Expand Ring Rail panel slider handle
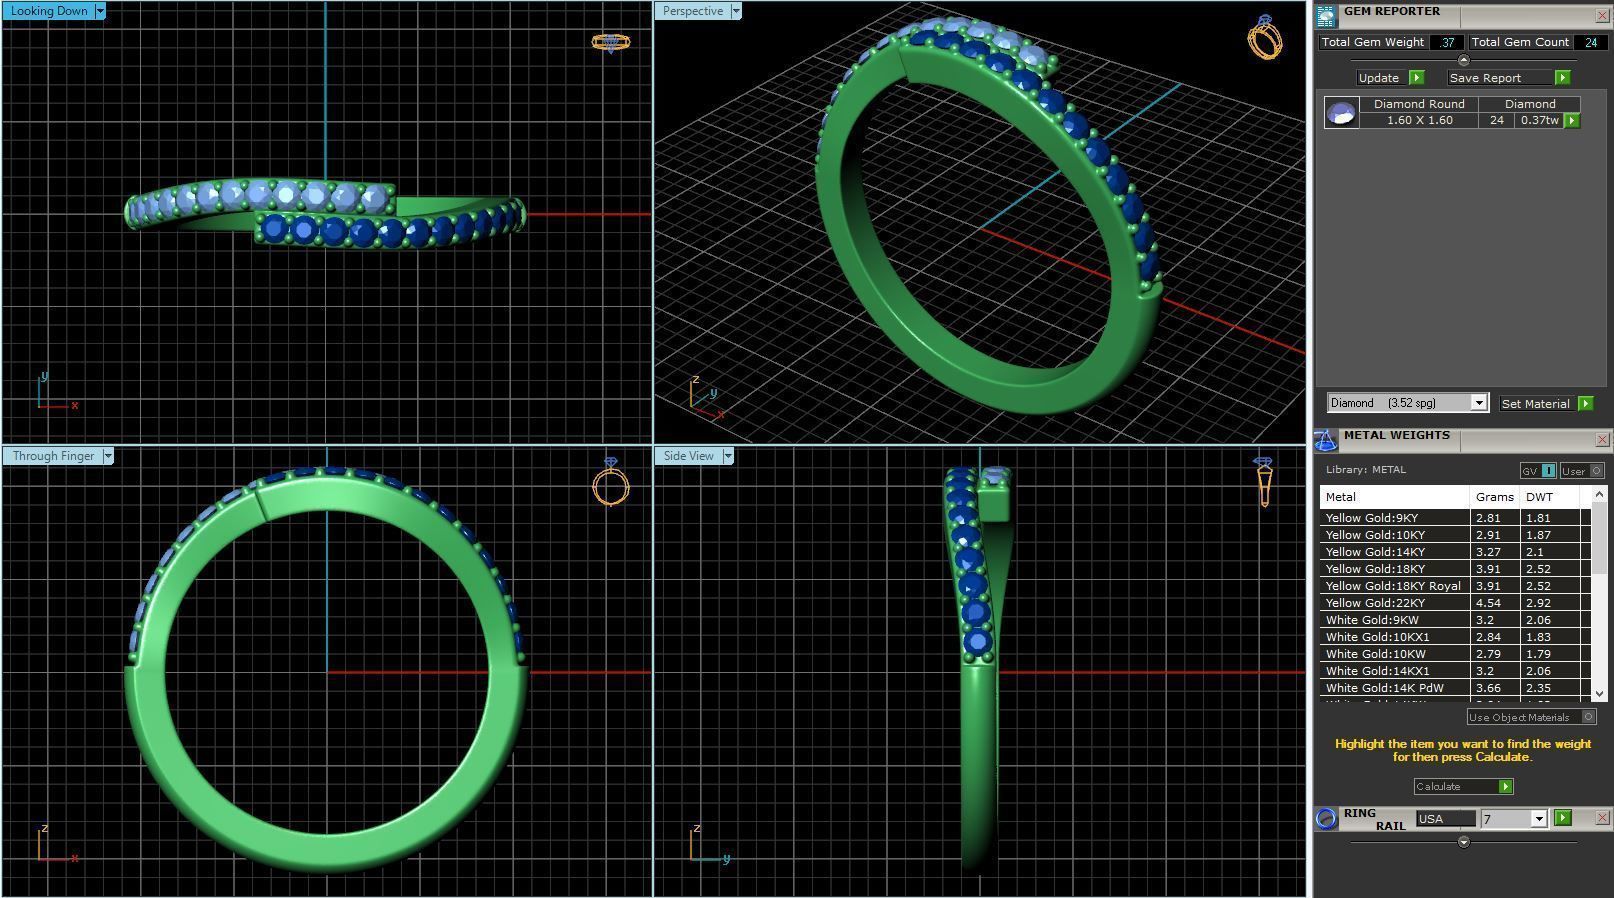The image size is (1614, 898). (x=1464, y=842)
